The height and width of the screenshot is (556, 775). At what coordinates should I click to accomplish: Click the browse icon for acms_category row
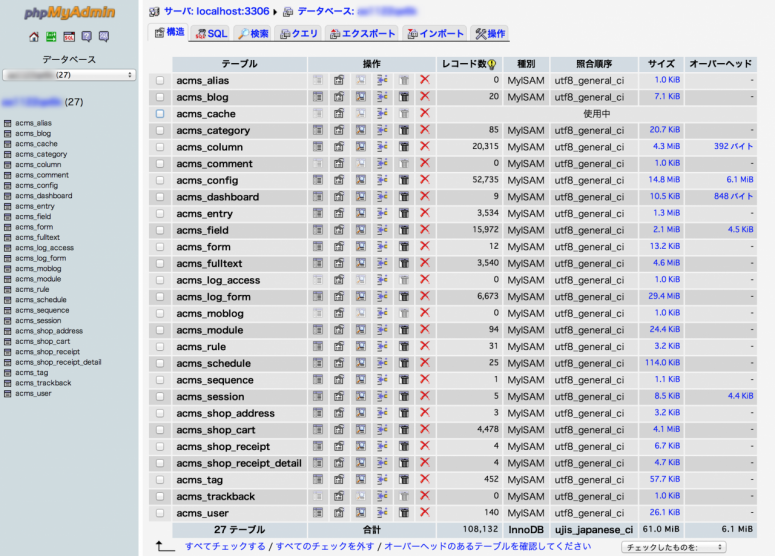(x=318, y=130)
